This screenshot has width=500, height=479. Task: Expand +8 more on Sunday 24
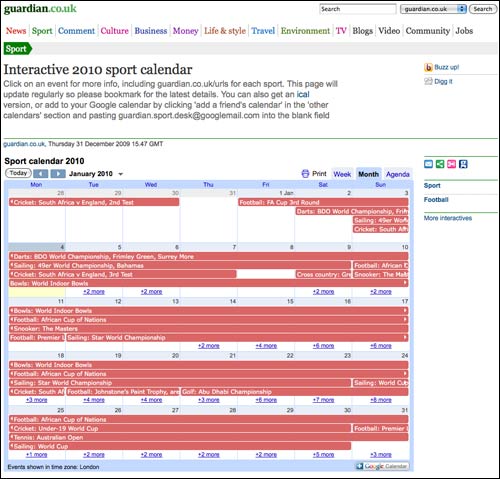(x=381, y=400)
